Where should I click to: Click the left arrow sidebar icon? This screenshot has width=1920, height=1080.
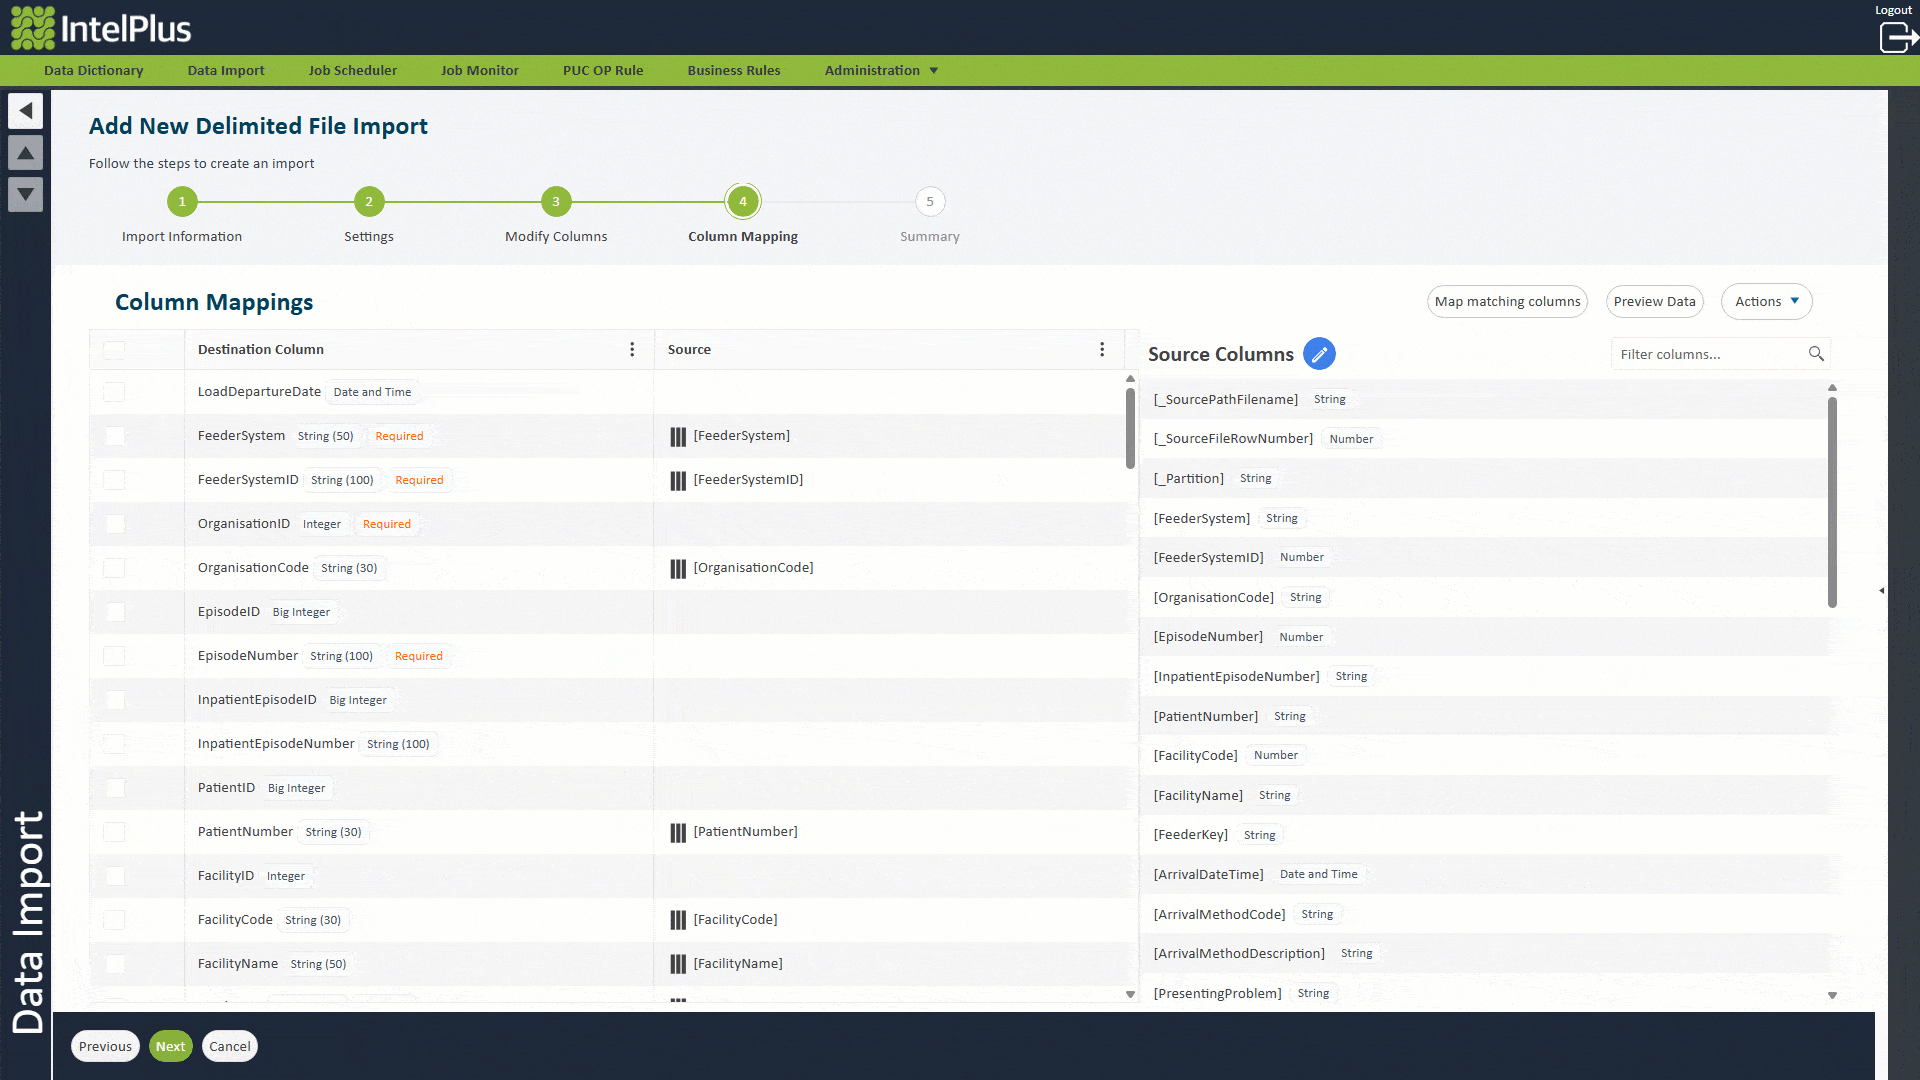click(26, 110)
